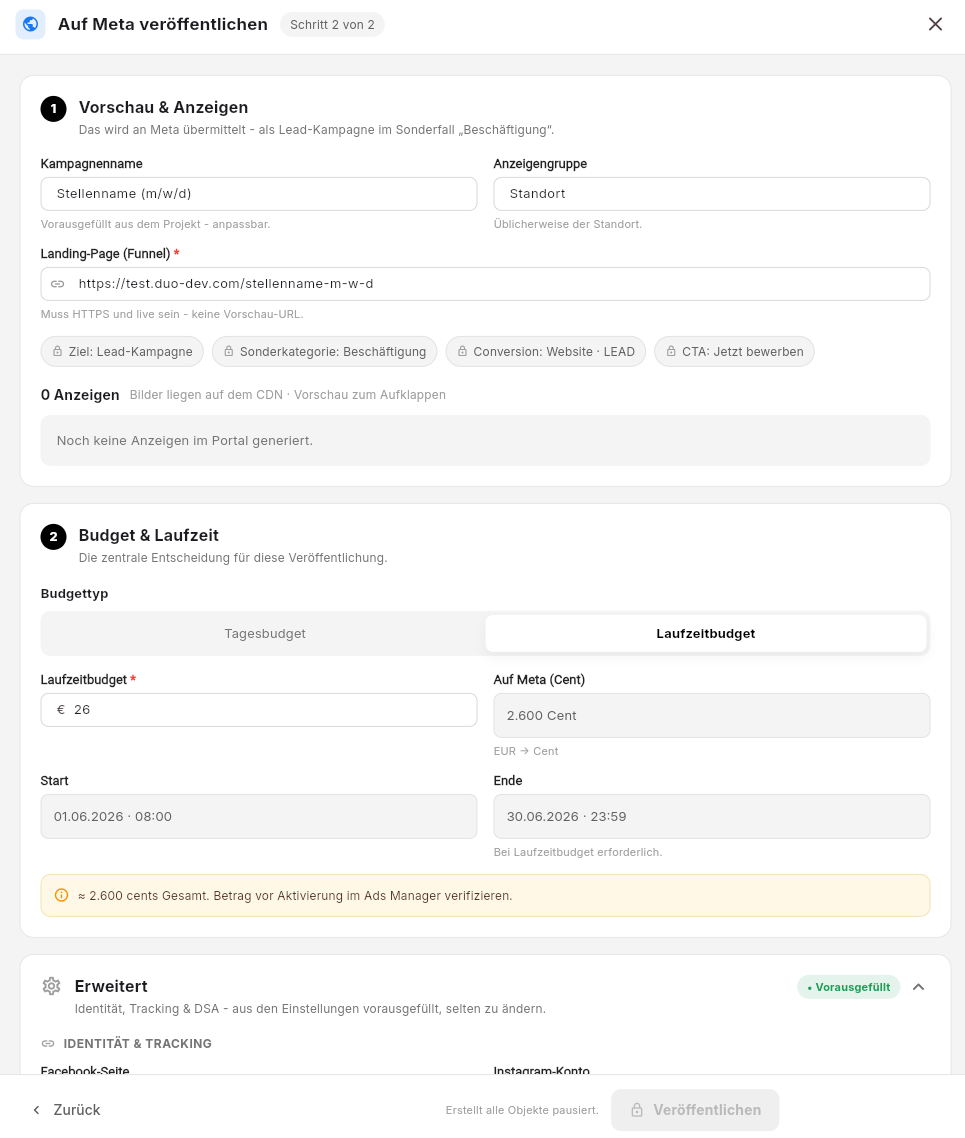Viewport: 965px width, 1138px height.
Task: Click lock icon on CTA chip
Action: [x=671, y=351]
